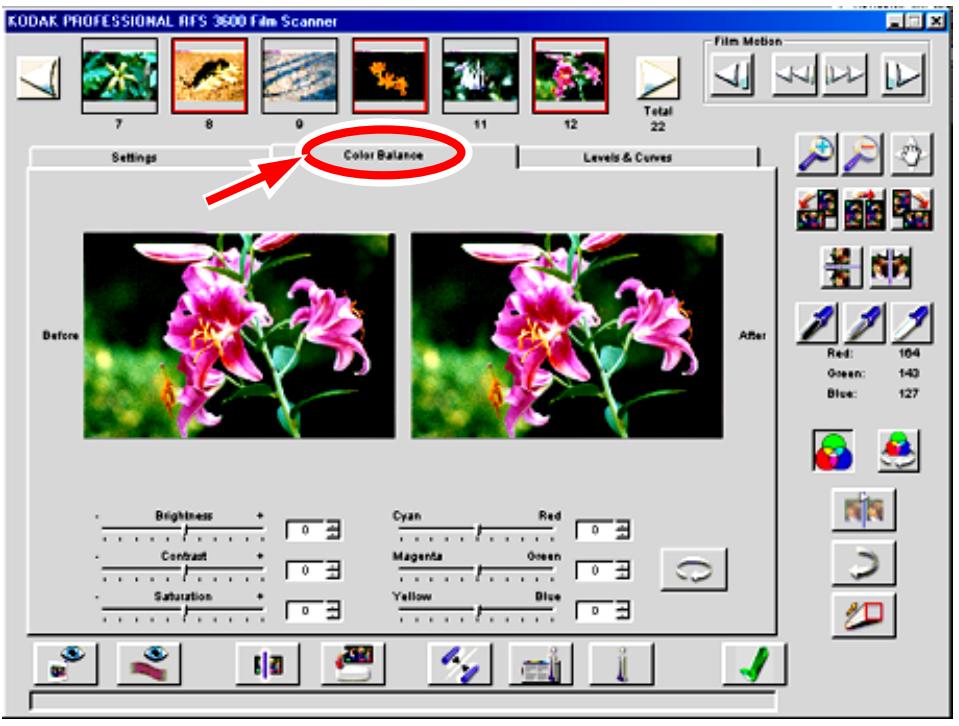Select thumbnail frame 12
This screenshot has width=959, height=726.
(x=570, y=76)
